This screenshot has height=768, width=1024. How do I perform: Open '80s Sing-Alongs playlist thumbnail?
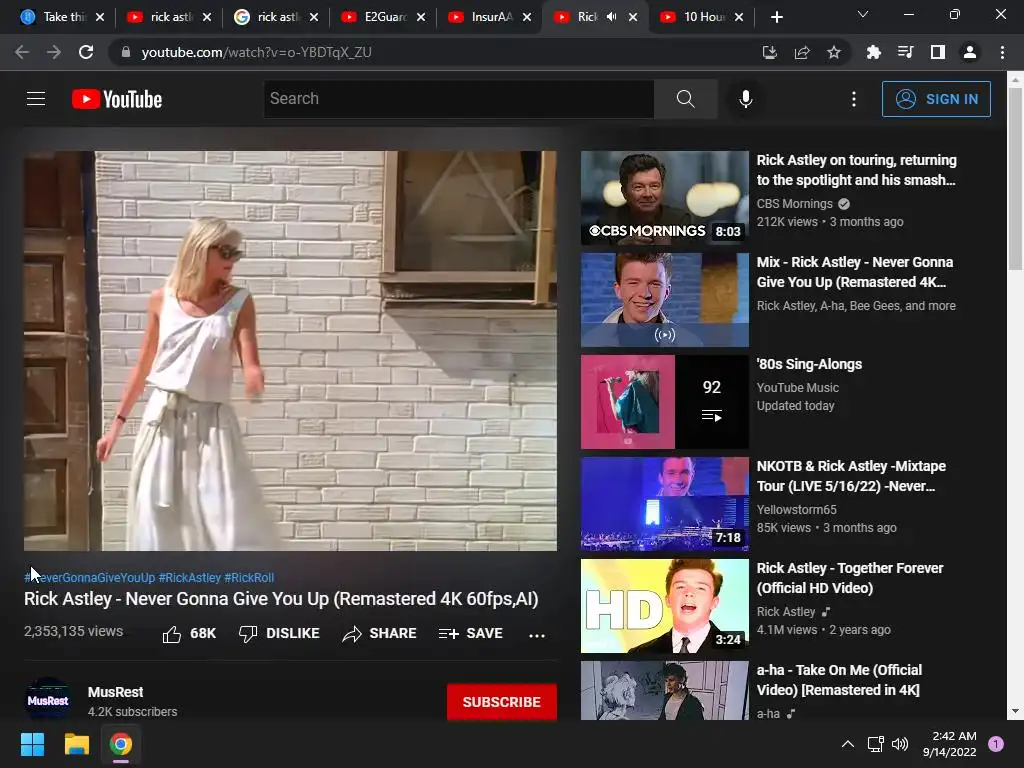tap(665, 402)
